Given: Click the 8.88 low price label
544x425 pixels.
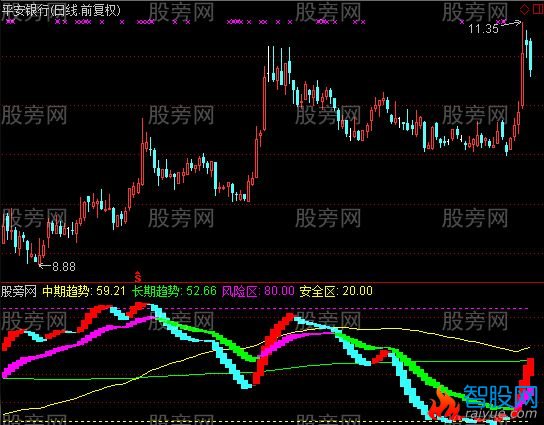Looking at the screenshot, I should pyautogui.click(x=64, y=266).
